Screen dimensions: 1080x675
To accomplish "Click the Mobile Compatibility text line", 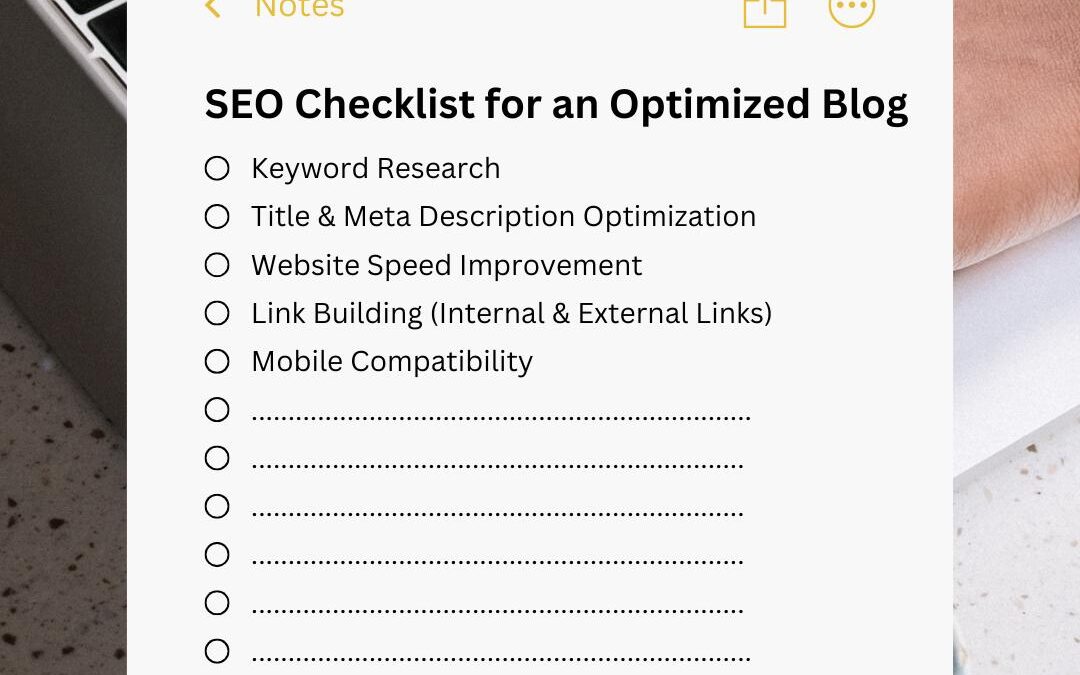I will tap(392, 362).
